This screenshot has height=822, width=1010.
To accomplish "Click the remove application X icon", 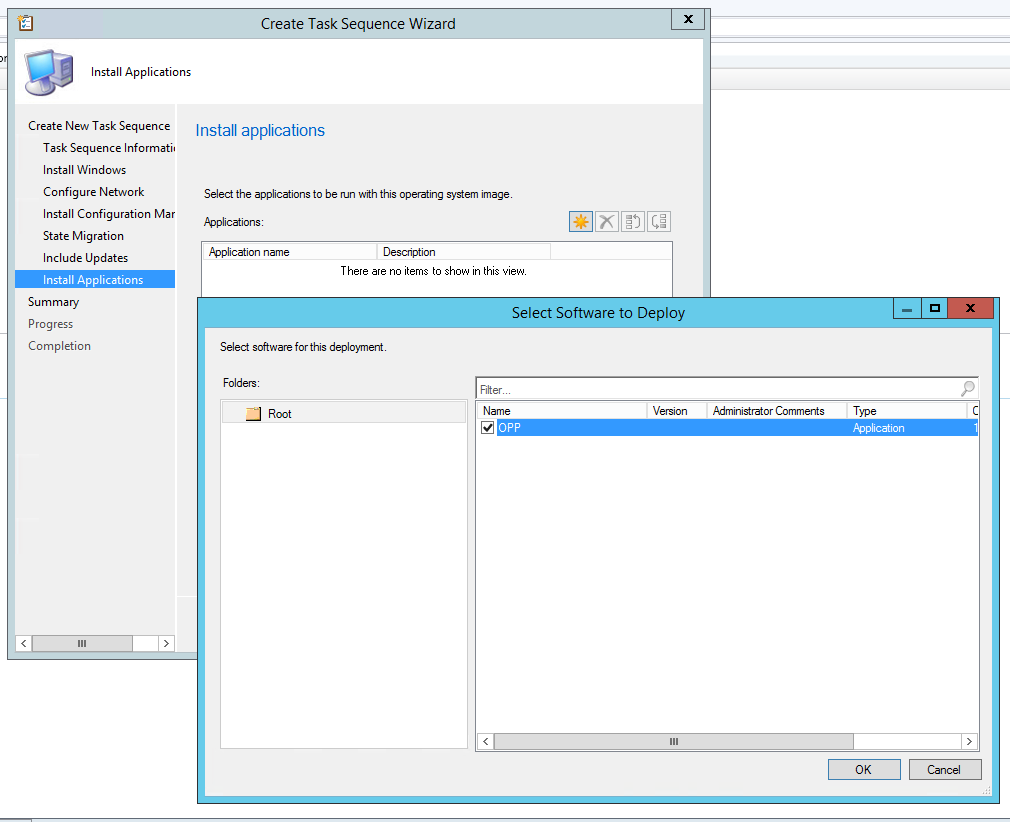I will coord(607,221).
